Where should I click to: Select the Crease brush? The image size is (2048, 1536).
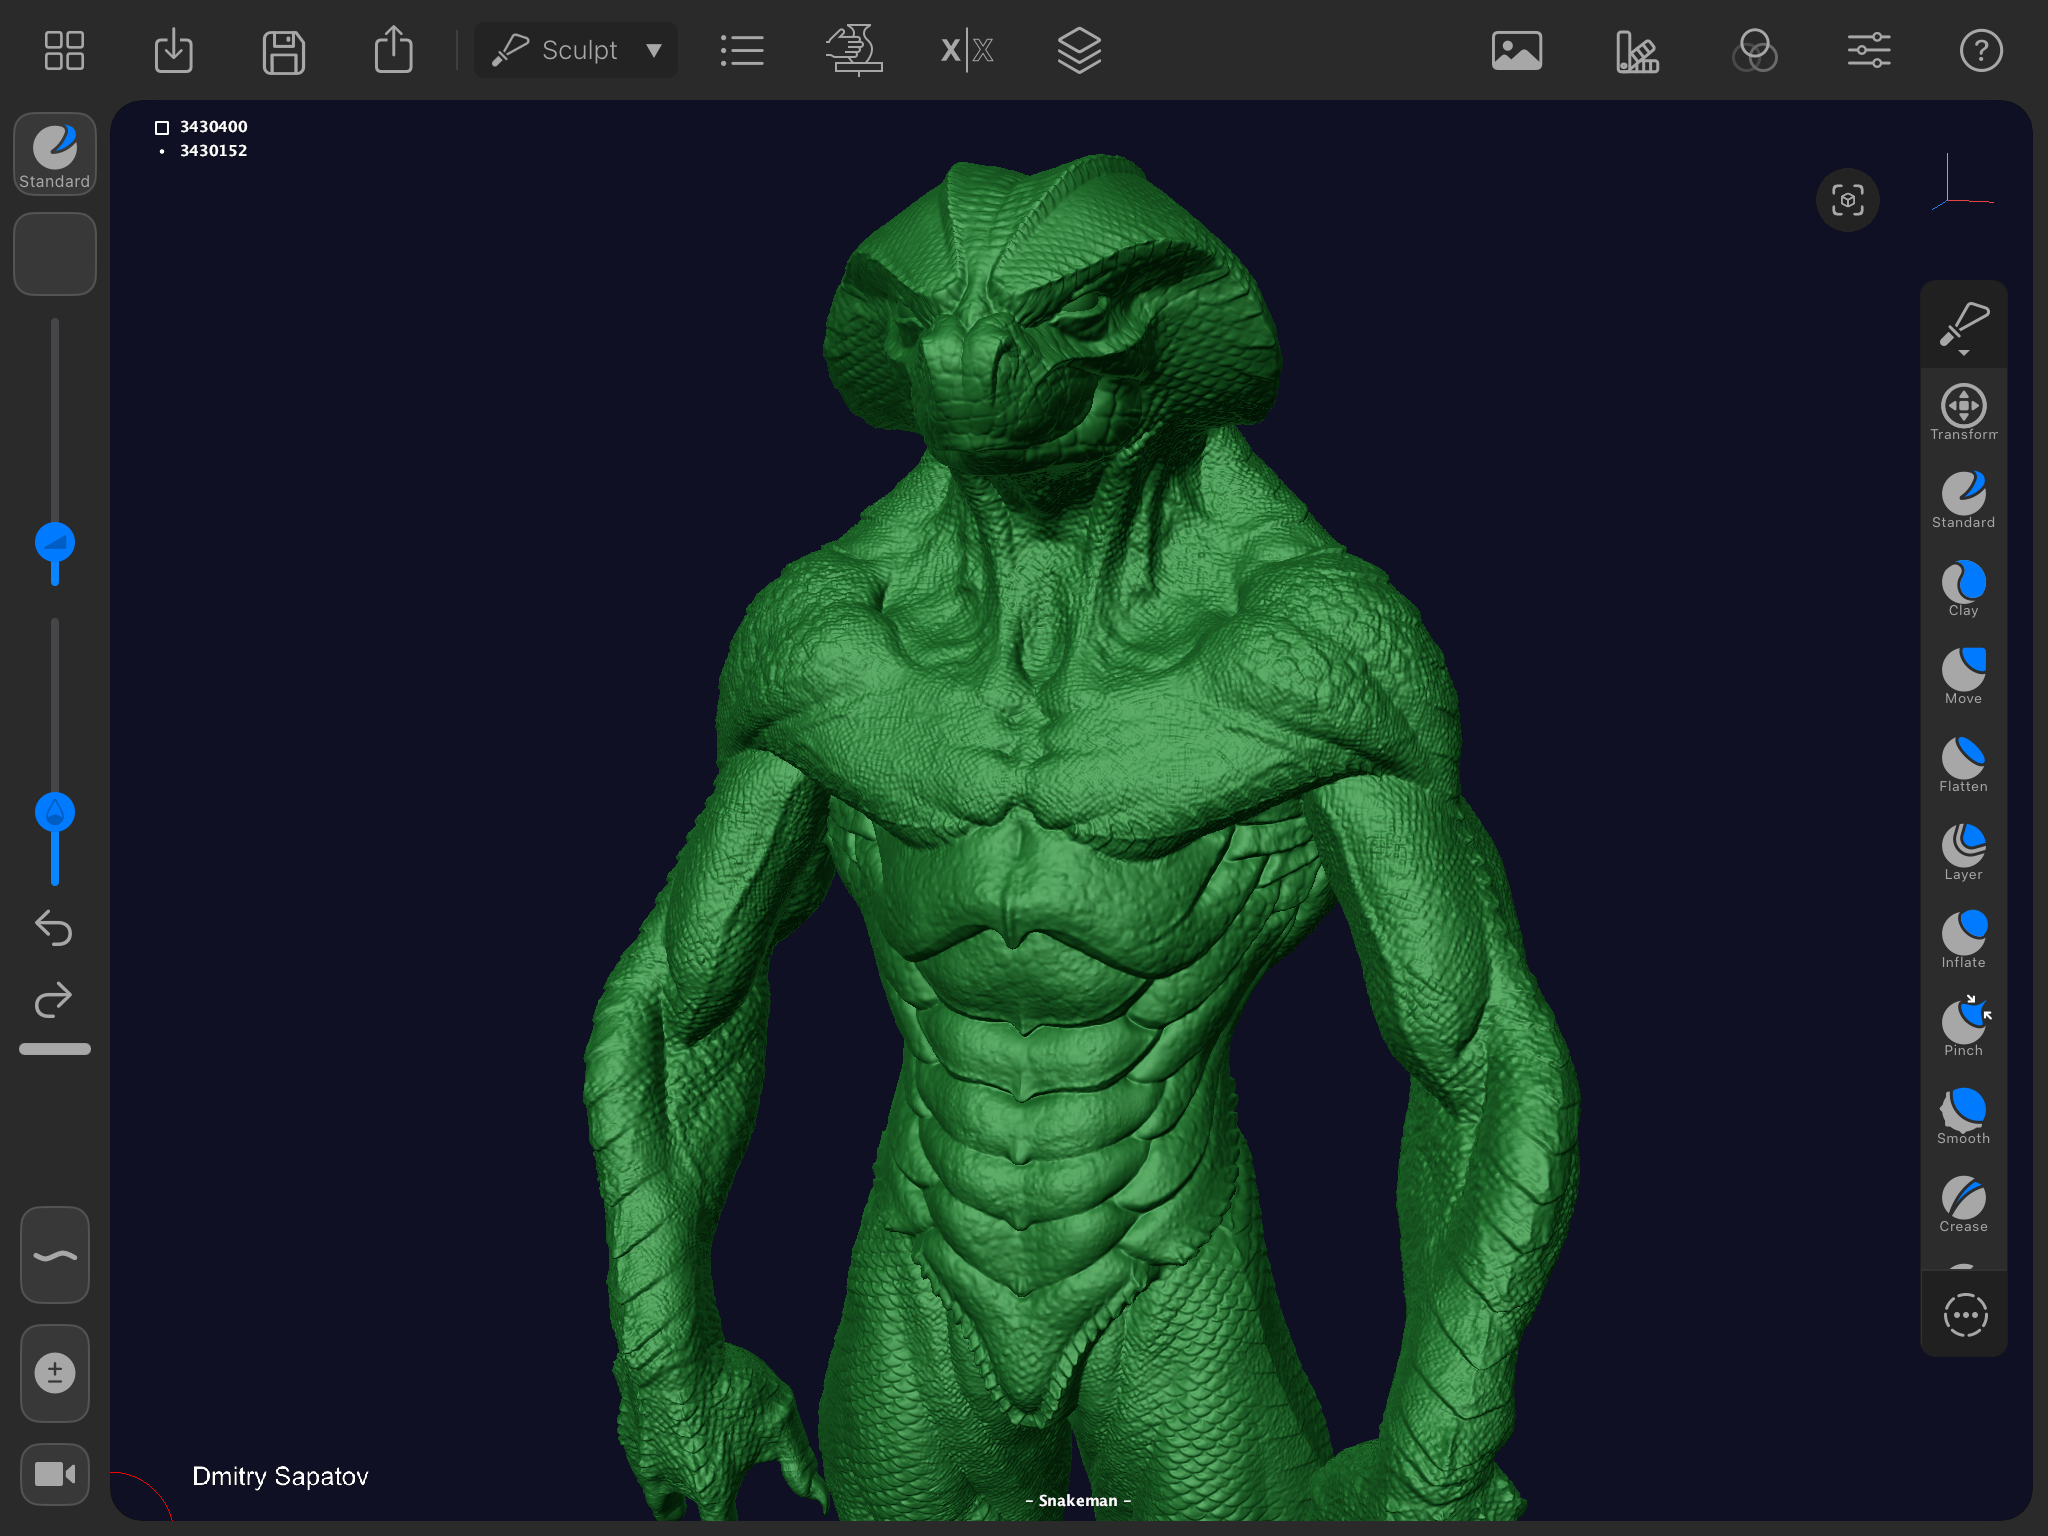(1964, 1204)
